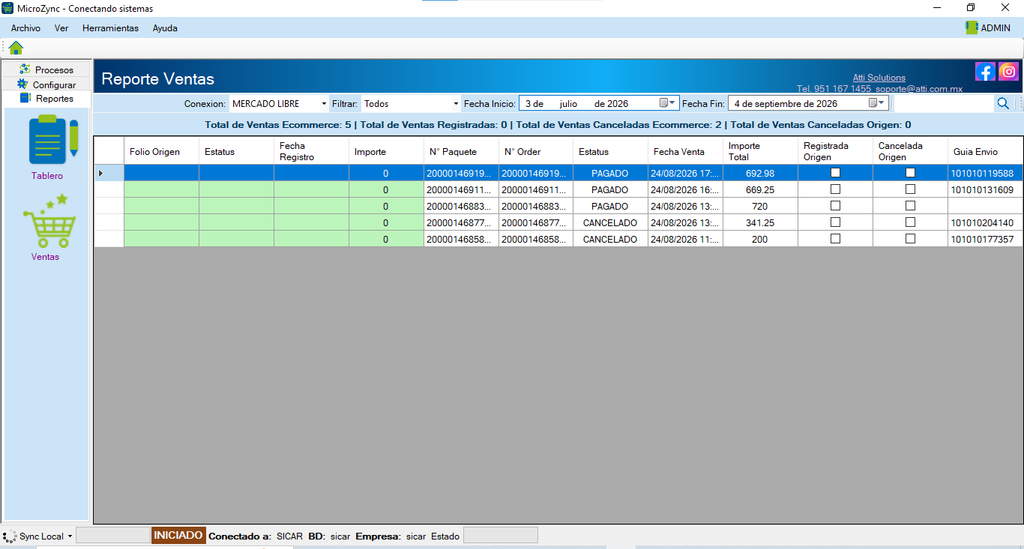Sort by Fecha Registro column header
Viewport: 1024px width, 549px height.
pyautogui.click(x=312, y=151)
